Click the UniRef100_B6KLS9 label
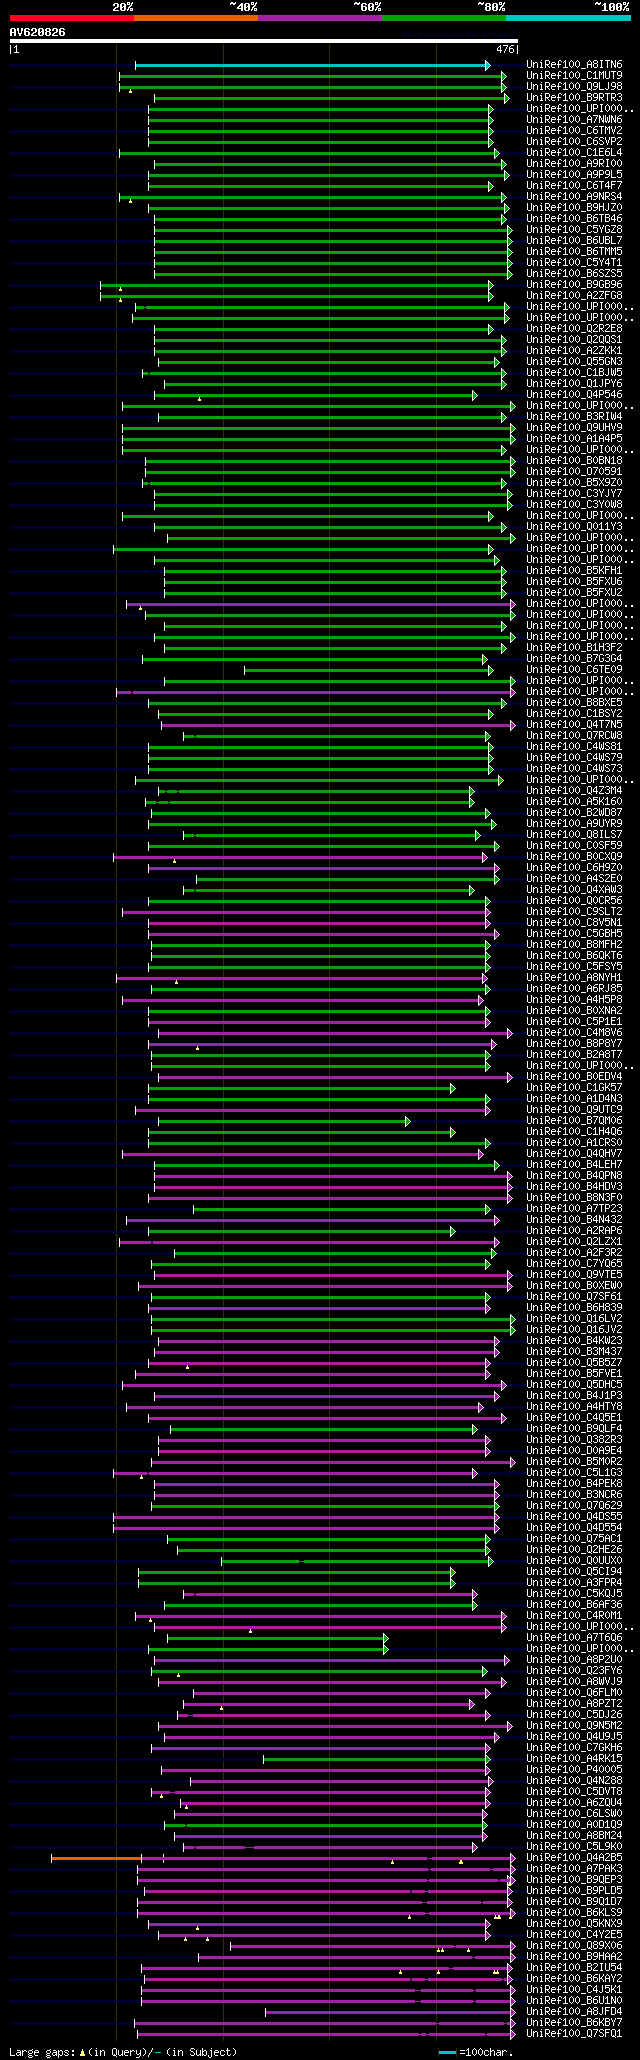Screen dimensions: 640x2060 point(574,1913)
